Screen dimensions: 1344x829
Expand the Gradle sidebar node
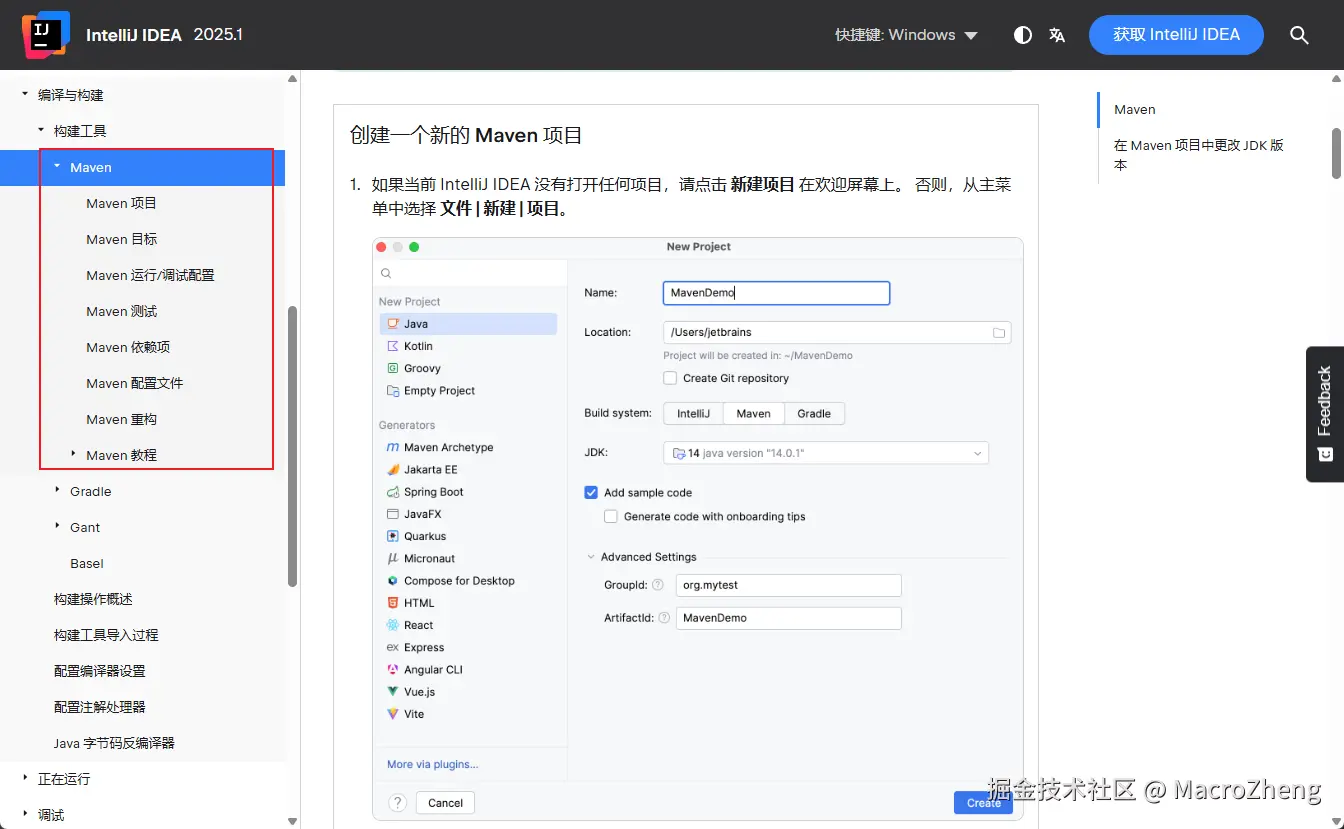coord(57,490)
